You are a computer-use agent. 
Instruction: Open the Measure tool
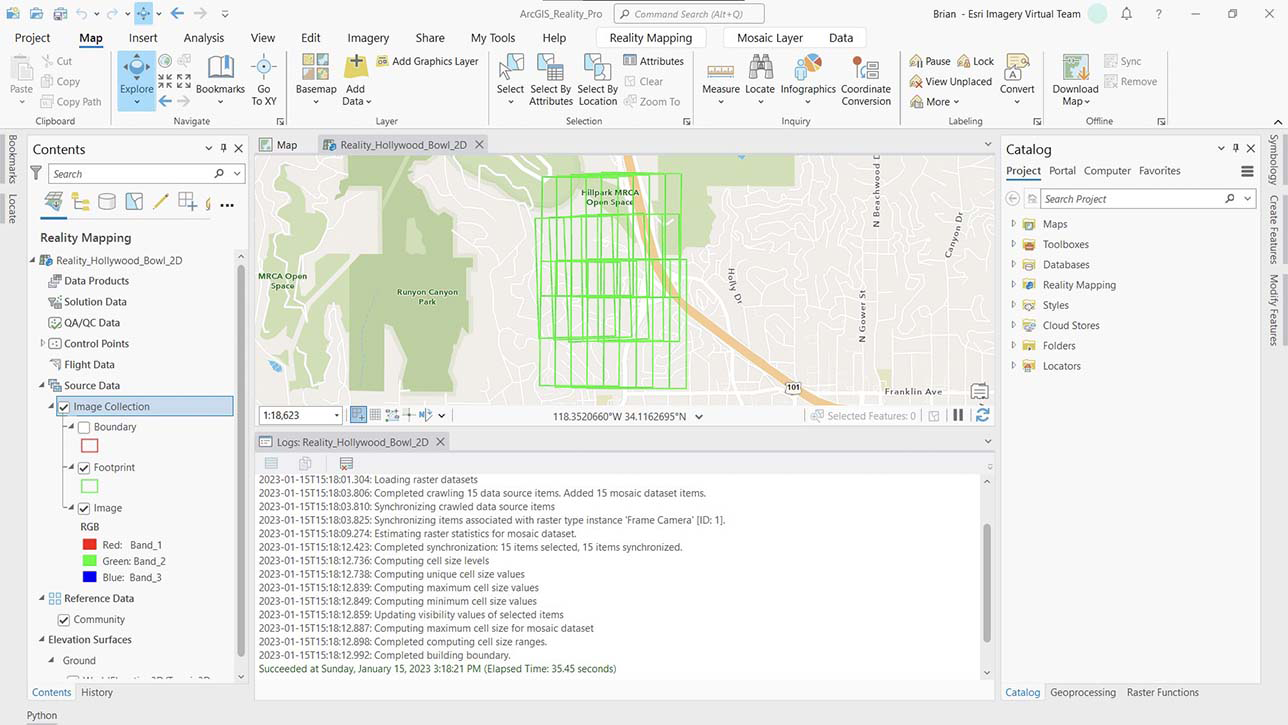point(721,80)
